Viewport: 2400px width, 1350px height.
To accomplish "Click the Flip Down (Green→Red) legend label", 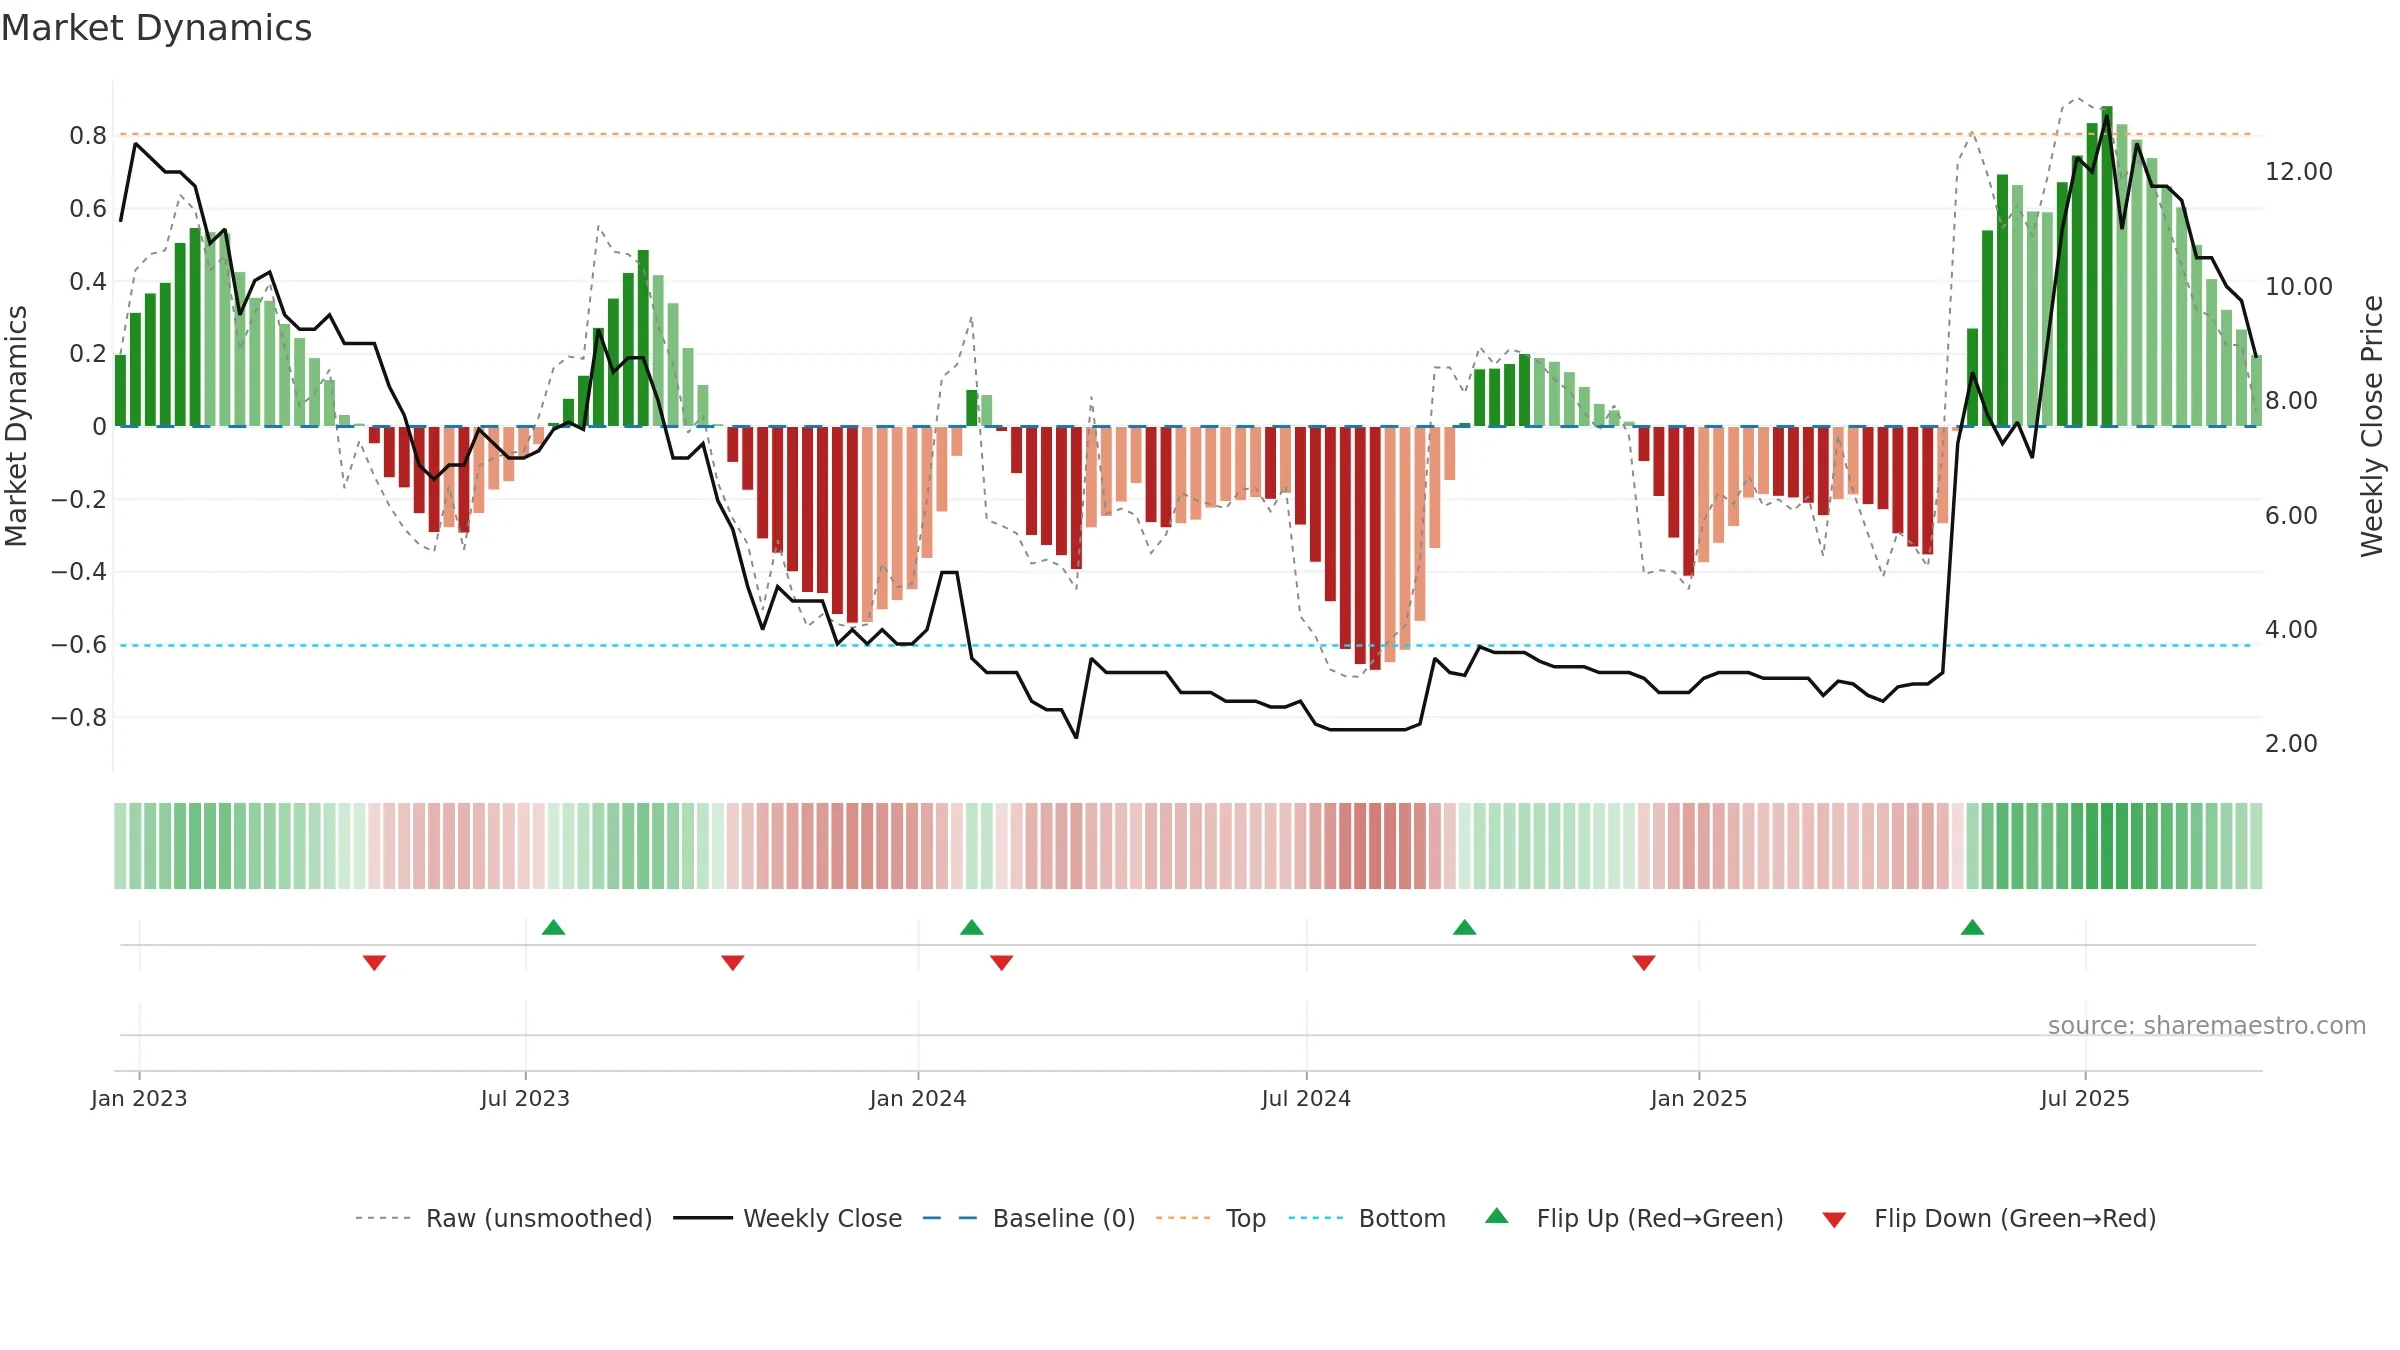I will pos(2015,1218).
